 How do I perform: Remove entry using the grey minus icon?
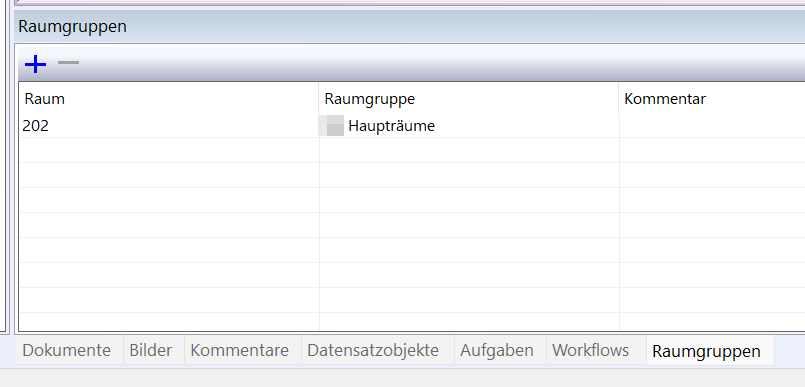pos(68,63)
